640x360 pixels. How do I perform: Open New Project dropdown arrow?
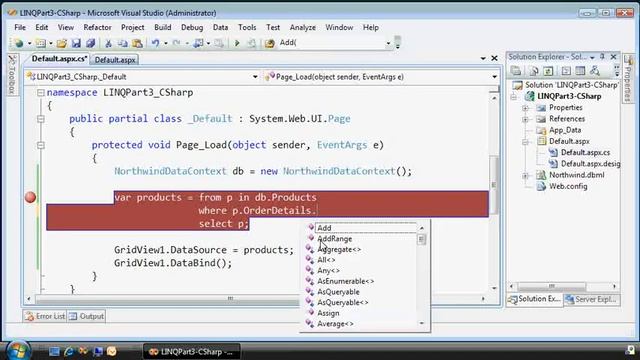click(29, 43)
